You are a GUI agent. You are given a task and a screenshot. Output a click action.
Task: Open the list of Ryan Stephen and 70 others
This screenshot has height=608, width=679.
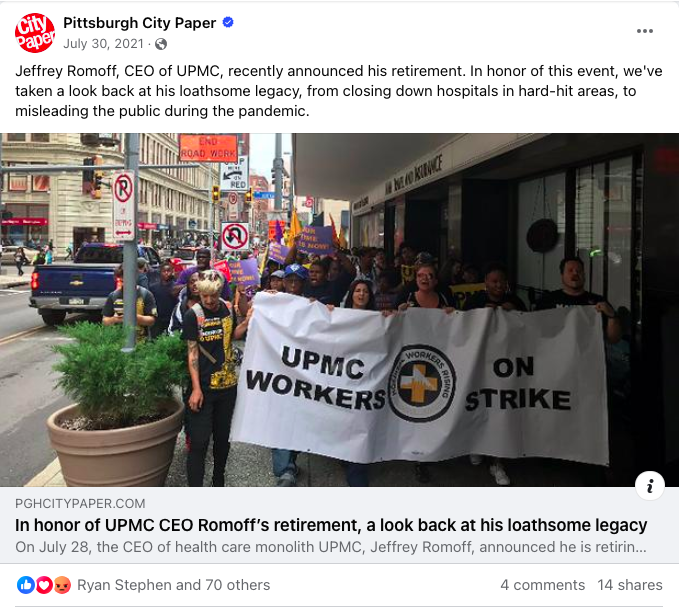[173, 585]
